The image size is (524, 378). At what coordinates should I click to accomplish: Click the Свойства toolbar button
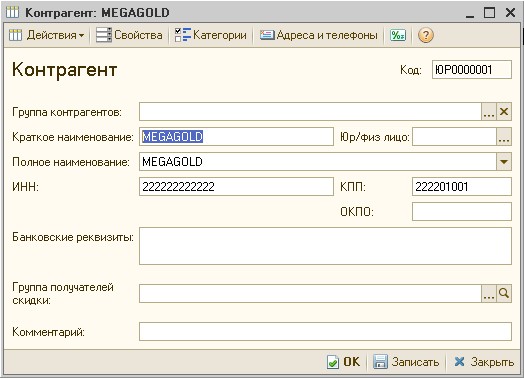(129, 35)
